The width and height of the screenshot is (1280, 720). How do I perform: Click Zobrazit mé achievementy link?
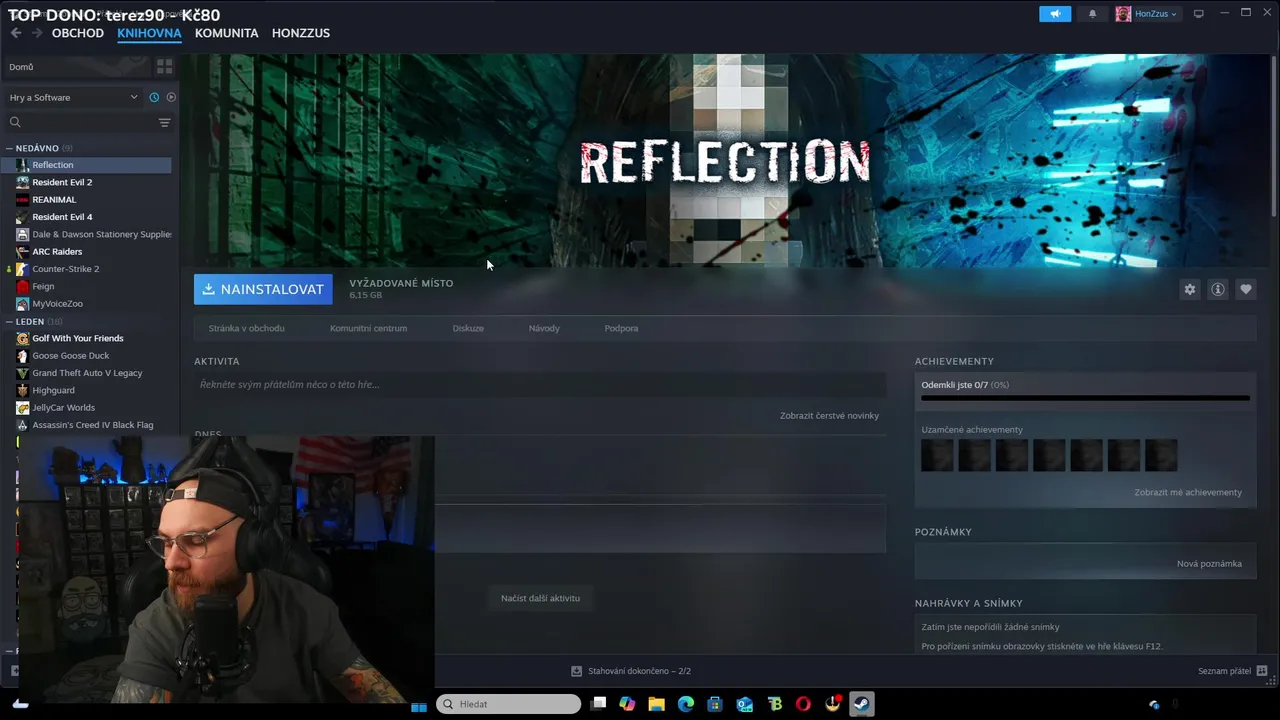[x=1188, y=492]
